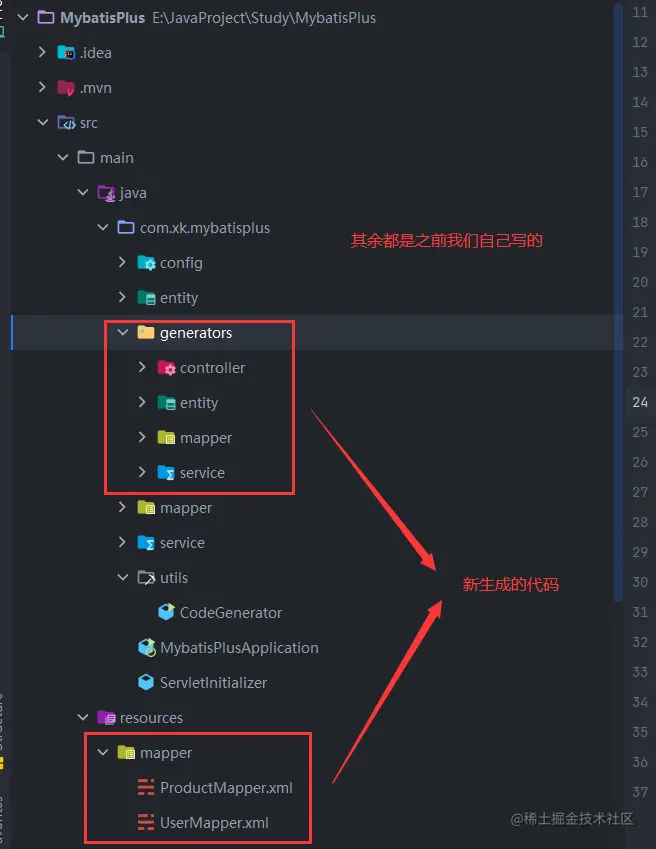Select the ServletInitializer class name
Viewport: 656px width, 849px height.
coord(213,683)
